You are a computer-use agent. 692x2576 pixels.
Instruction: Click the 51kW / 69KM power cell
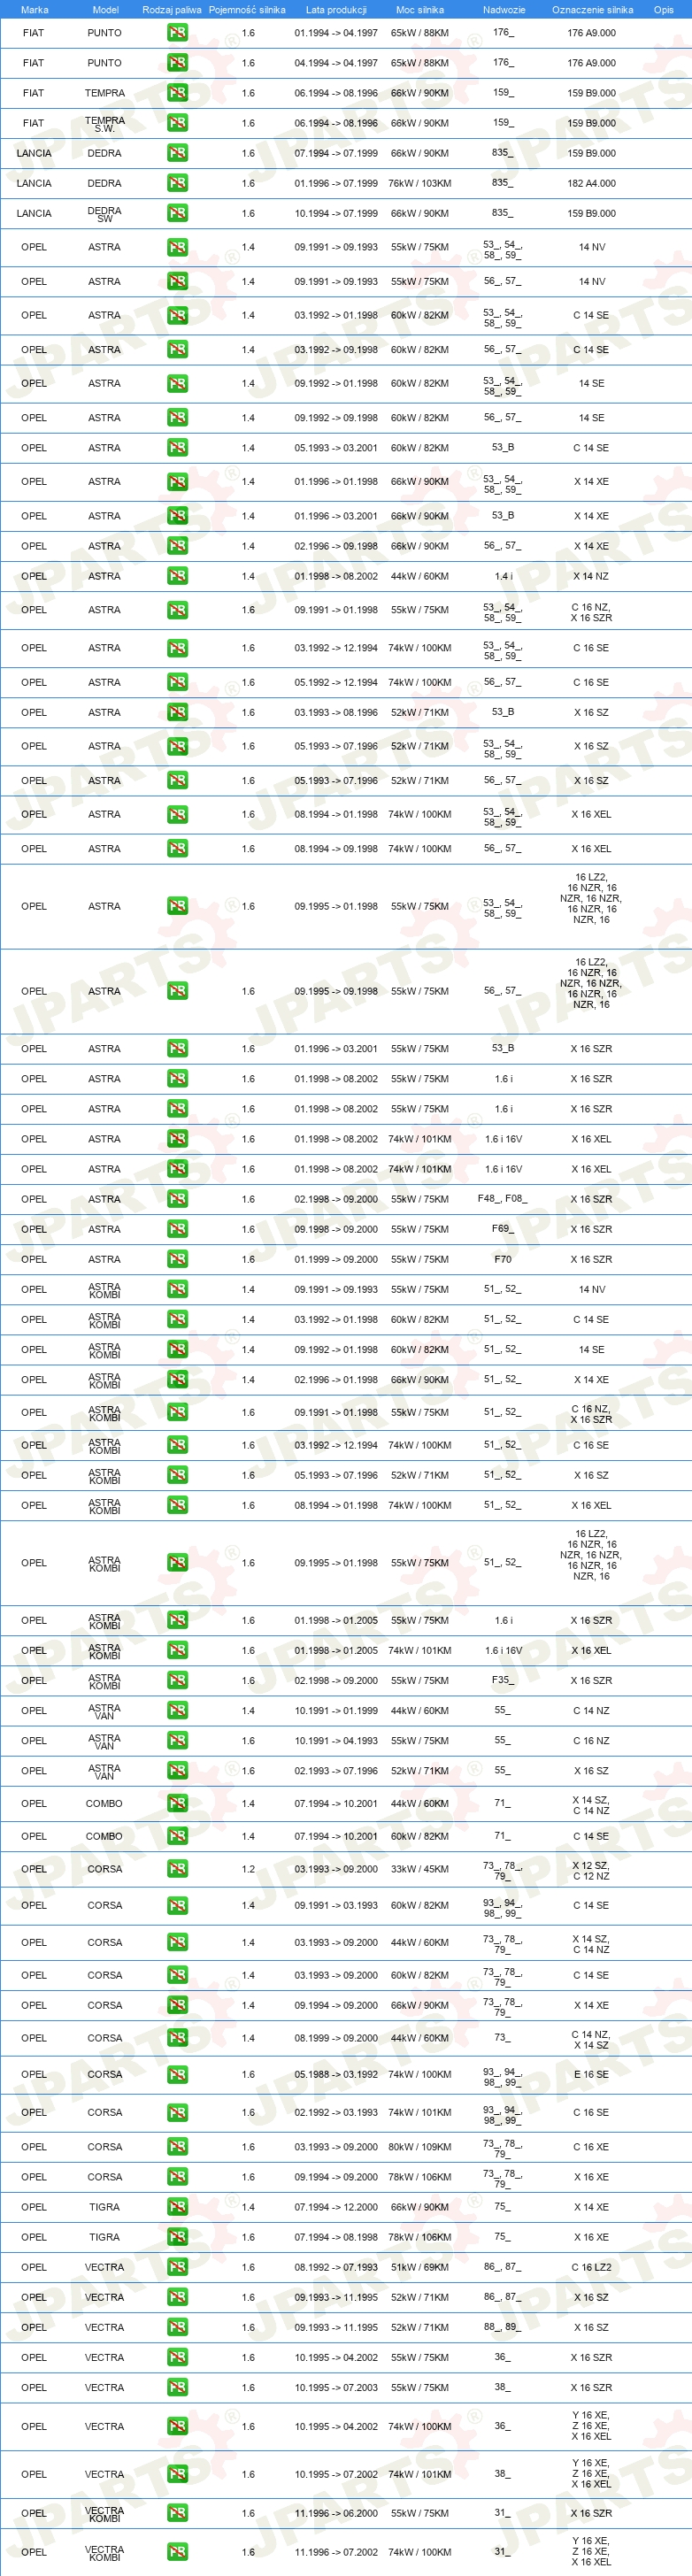coord(419,2267)
